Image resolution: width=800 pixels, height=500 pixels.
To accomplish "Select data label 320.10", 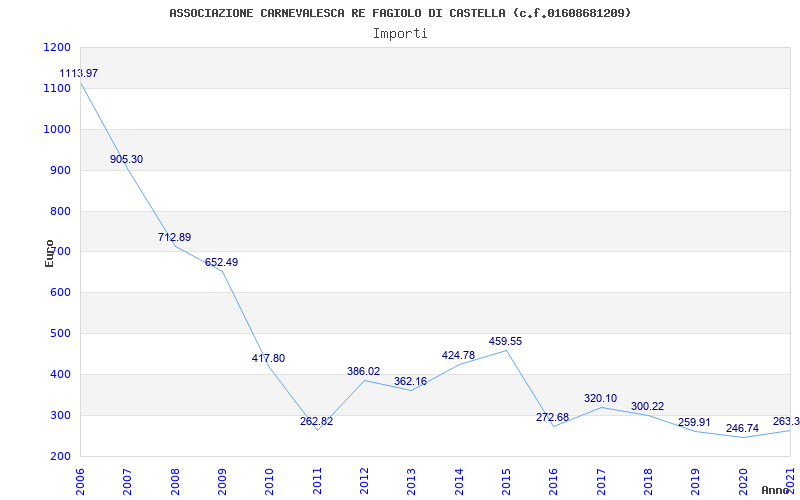I will 600,398.
